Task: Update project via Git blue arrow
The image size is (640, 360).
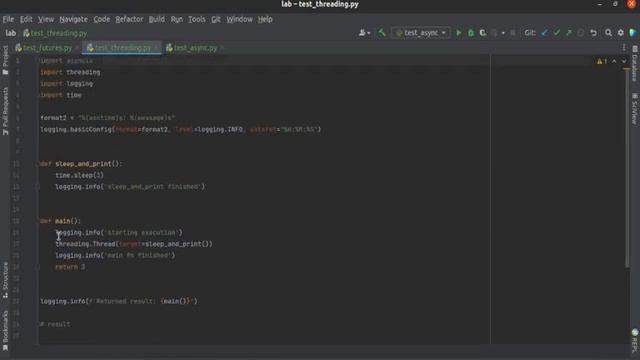Action: [x=544, y=33]
